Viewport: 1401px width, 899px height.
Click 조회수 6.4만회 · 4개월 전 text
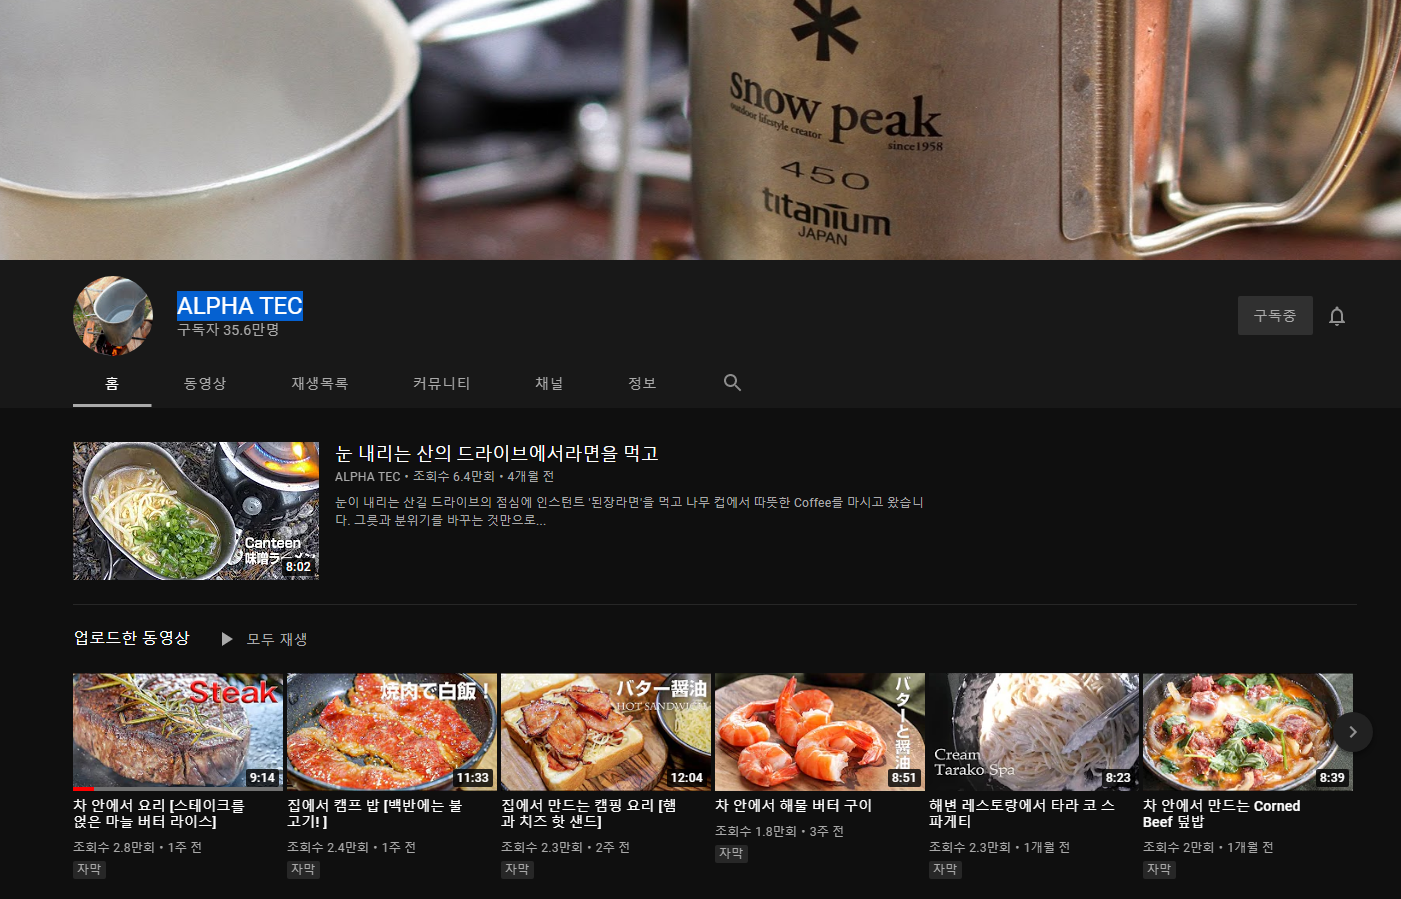pos(483,477)
